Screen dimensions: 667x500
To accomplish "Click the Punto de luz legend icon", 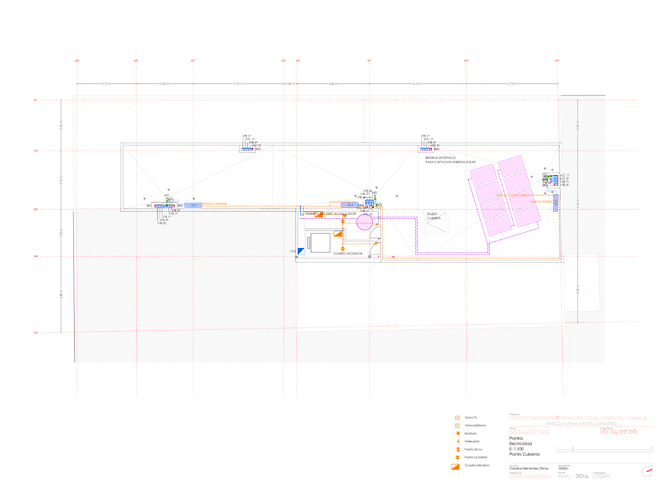I will (x=457, y=449).
